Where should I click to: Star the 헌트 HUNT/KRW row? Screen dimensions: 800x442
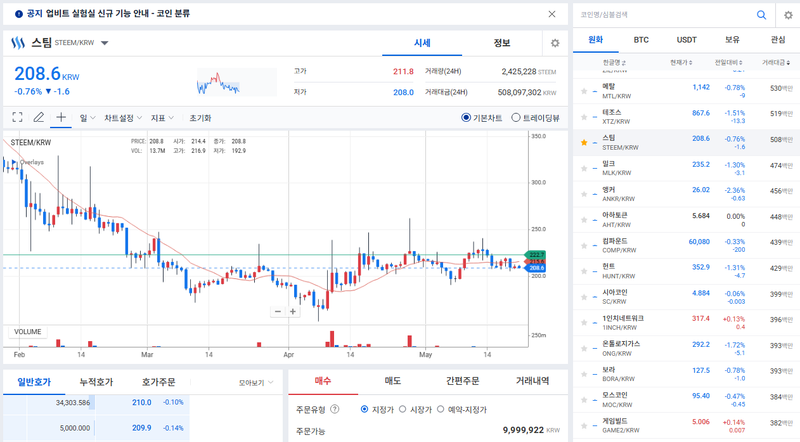click(584, 271)
